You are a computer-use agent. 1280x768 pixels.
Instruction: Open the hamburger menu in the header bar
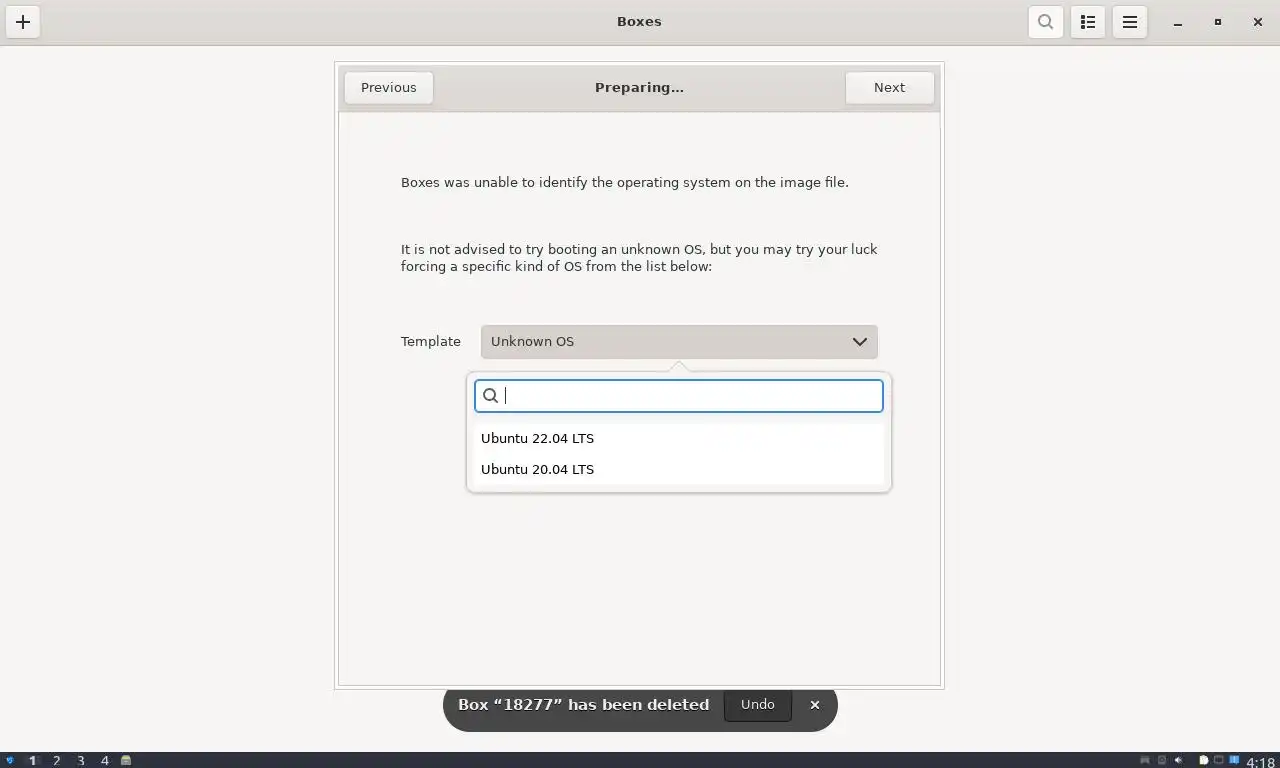(x=1130, y=22)
